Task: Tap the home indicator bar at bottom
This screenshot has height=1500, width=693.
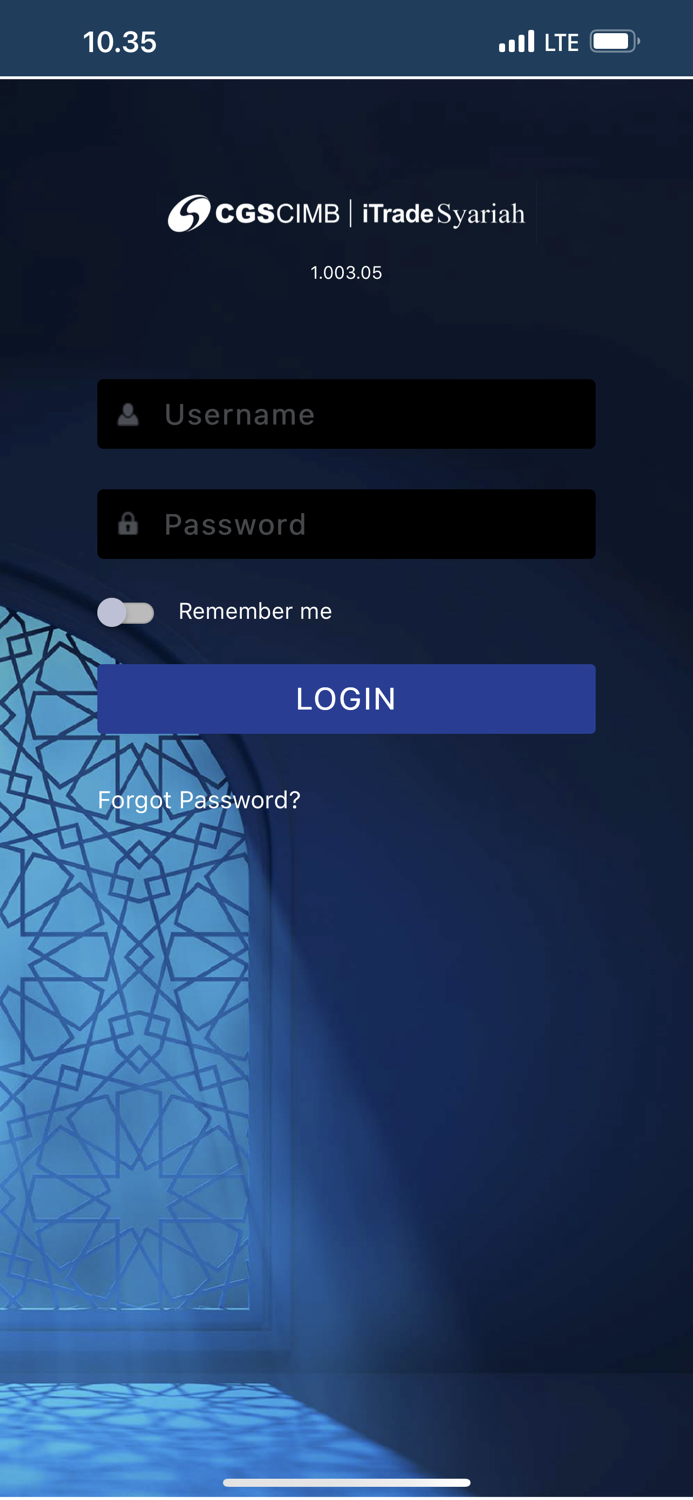Action: (x=346, y=1482)
